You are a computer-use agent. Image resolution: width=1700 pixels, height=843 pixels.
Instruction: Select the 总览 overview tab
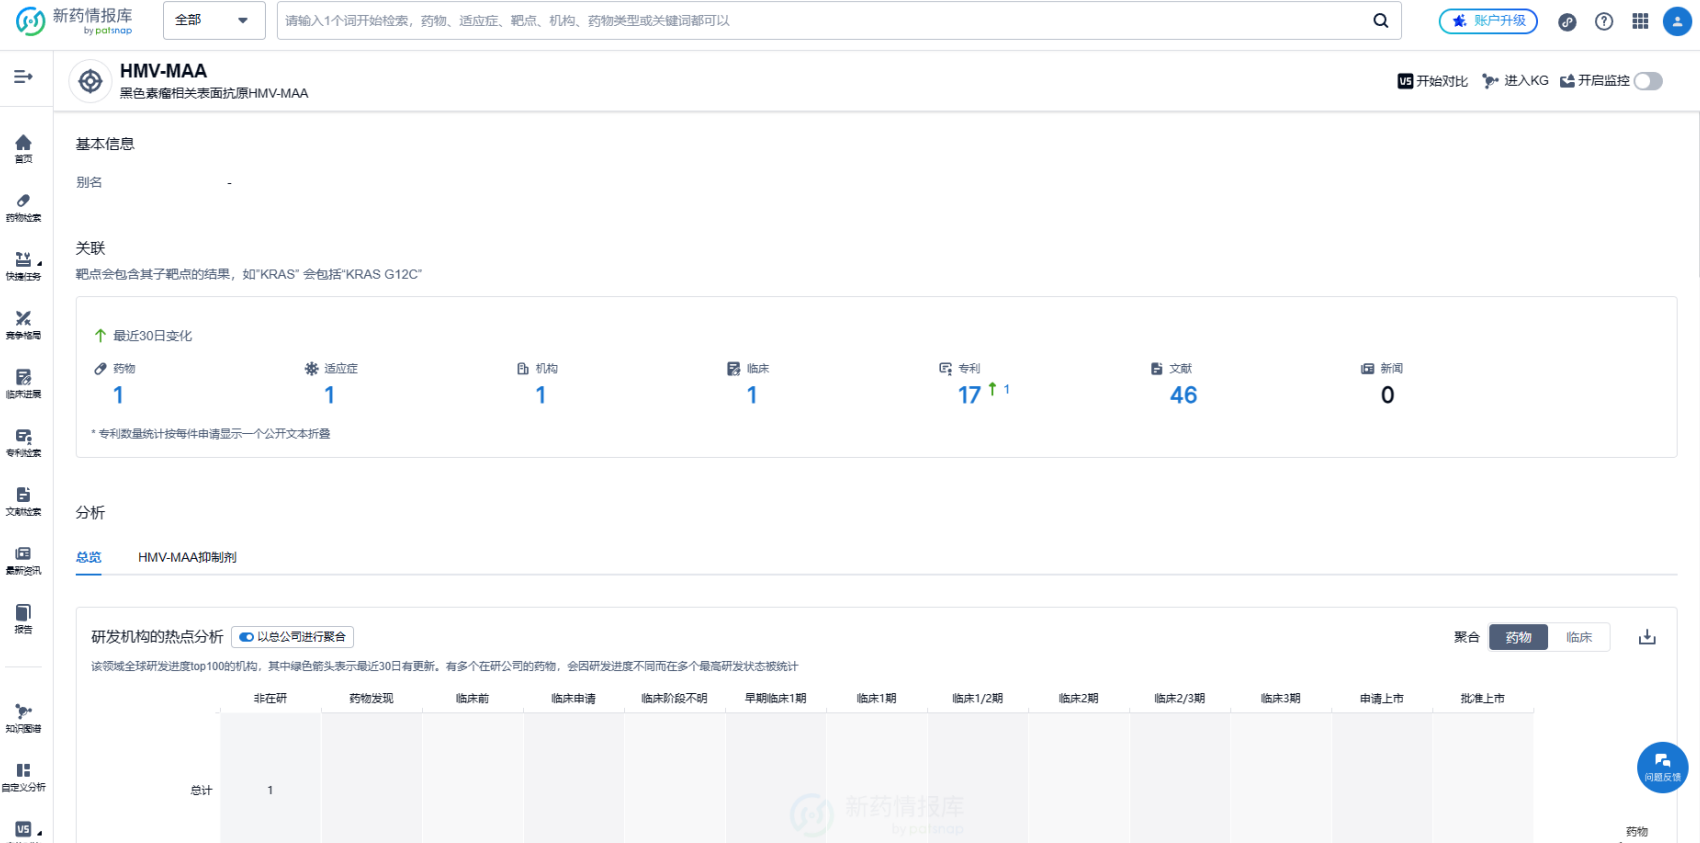tap(89, 557)
